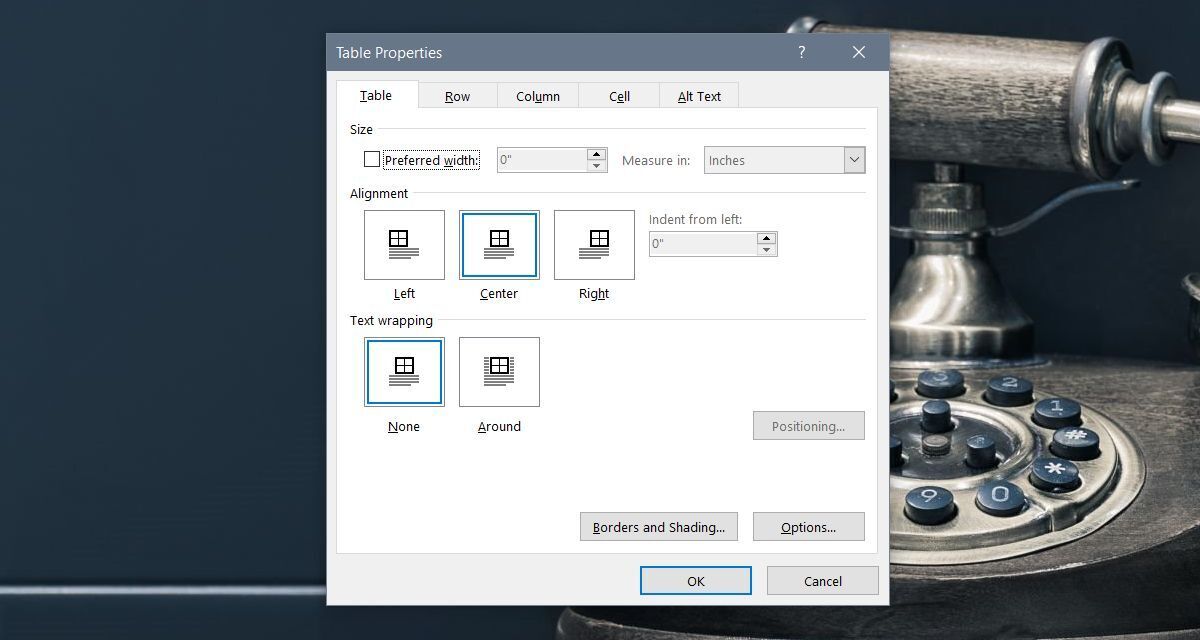This screenshot has height=640, width=1200.
Task: Choose Center alignment icon
Action: pos(499,245)
